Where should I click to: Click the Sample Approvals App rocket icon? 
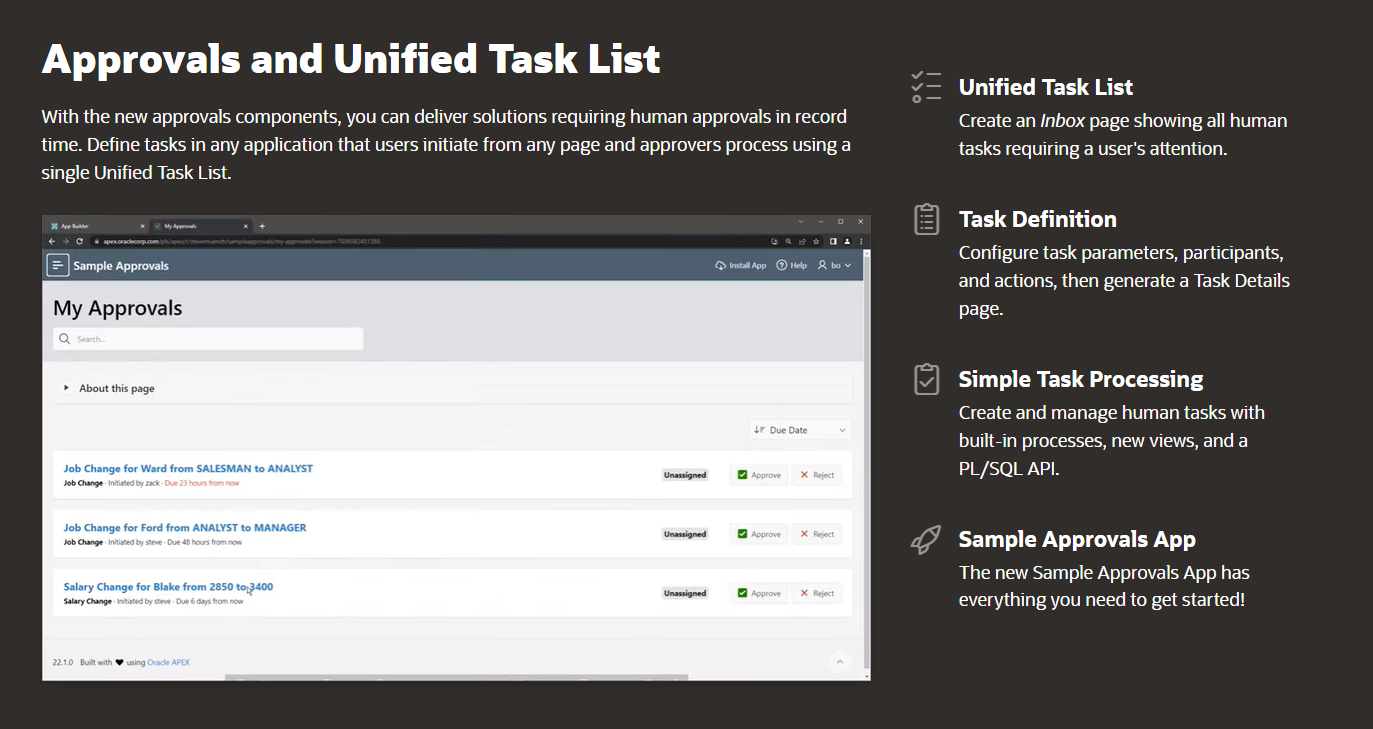click(926, 539)
